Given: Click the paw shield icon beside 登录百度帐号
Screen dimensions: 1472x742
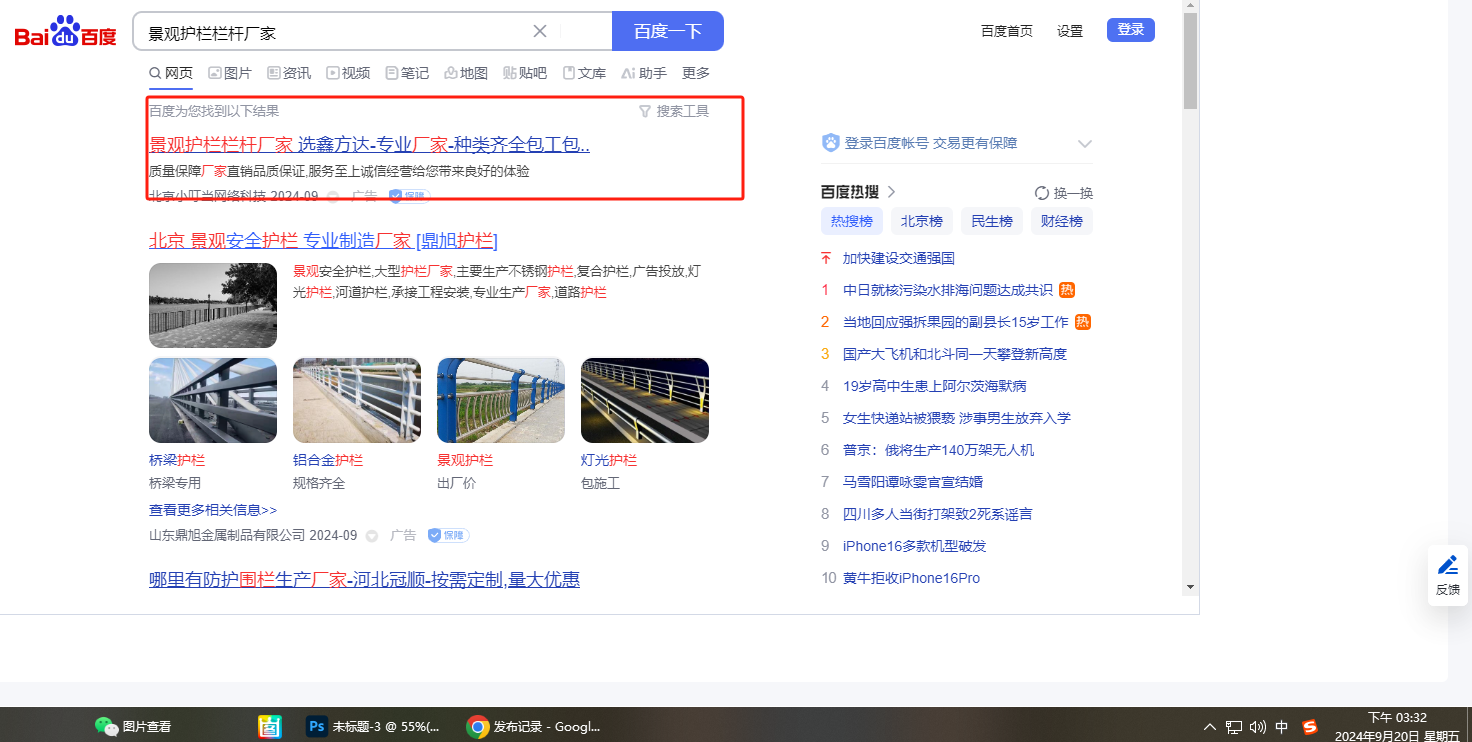Looking at the screenshot, I should coord(830,143).
